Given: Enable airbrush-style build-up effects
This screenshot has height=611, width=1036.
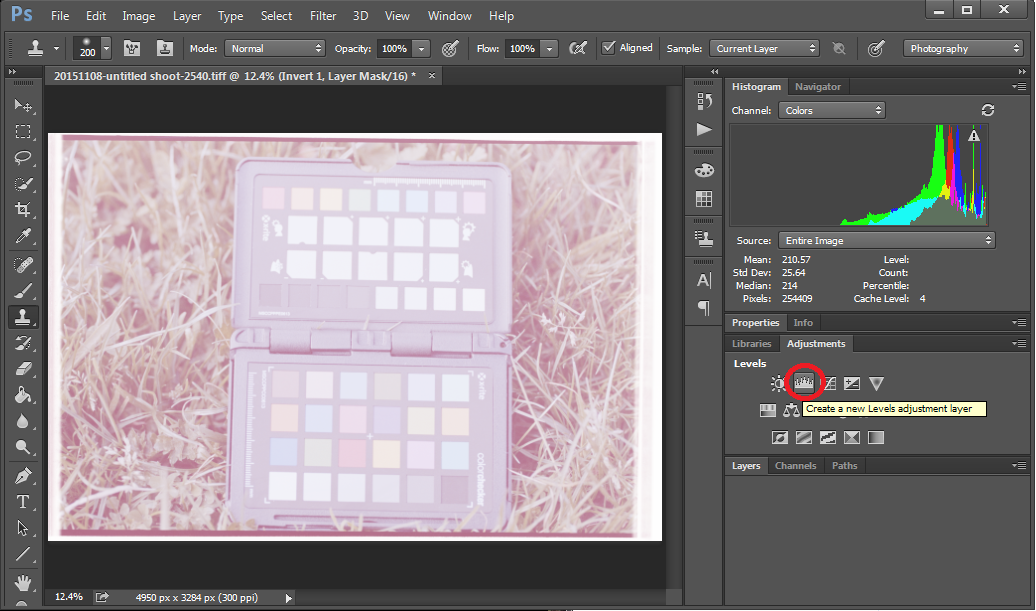Looking at the screenshot, I should pyautogui.click(x=578, y=46).
